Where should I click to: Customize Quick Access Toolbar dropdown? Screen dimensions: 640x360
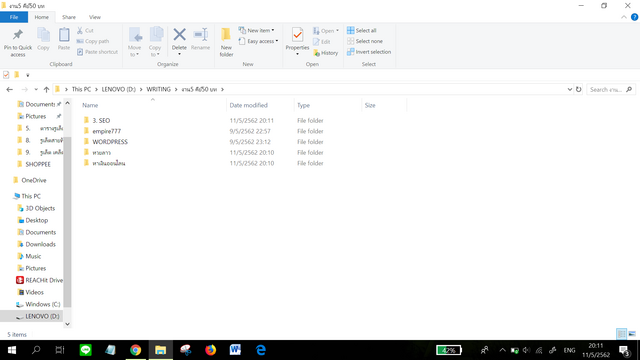[28, 75]
